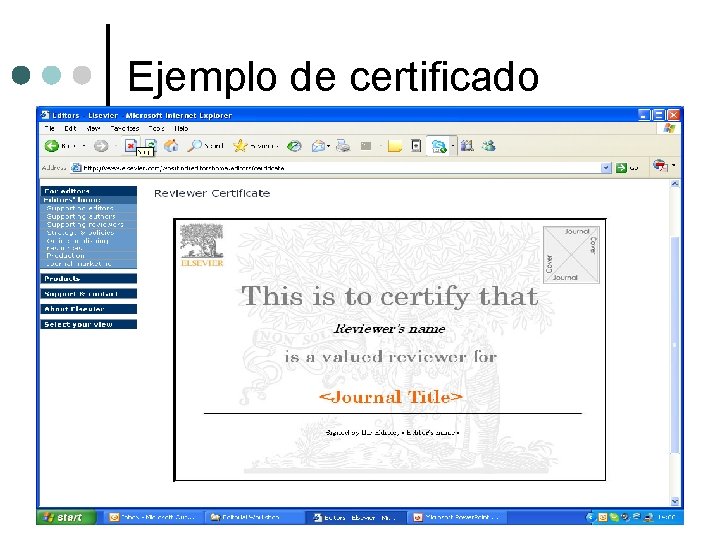Open the Favorites menu
Viewport: 720px width, 540px height.
click(124, 128)
